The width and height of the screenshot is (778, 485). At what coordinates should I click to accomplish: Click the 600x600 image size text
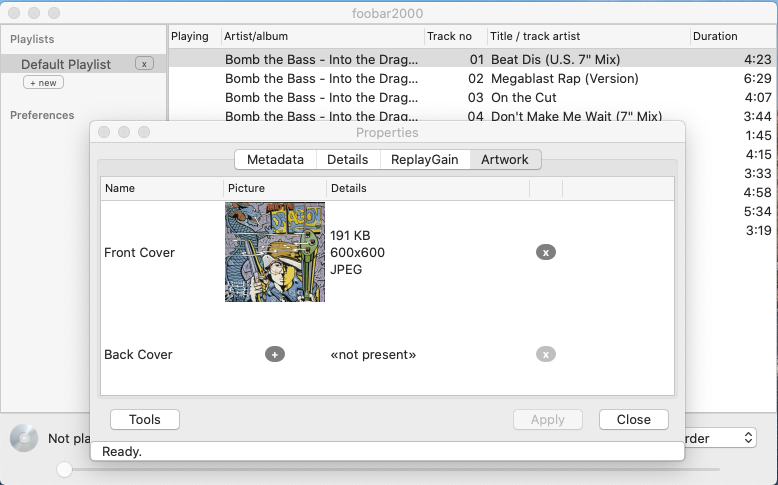pyautogui.click(x=358, y=252)
